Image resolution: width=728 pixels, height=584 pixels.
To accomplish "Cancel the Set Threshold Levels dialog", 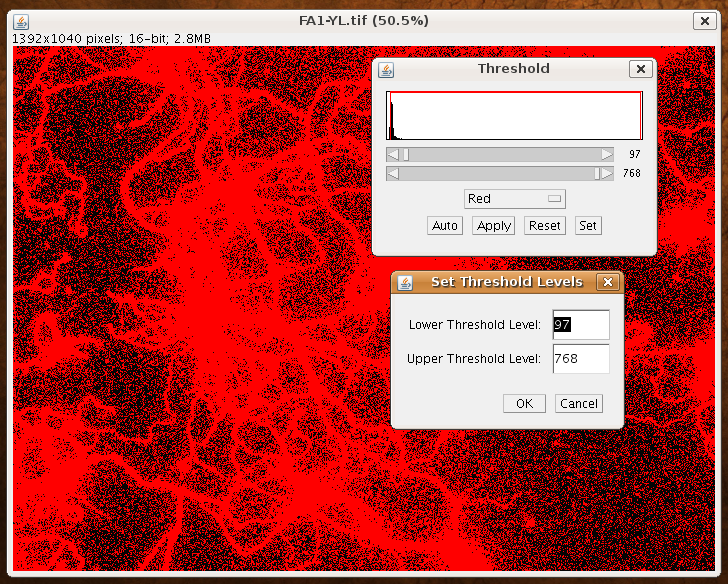I will pyautogui.click(x=579, y=404).
